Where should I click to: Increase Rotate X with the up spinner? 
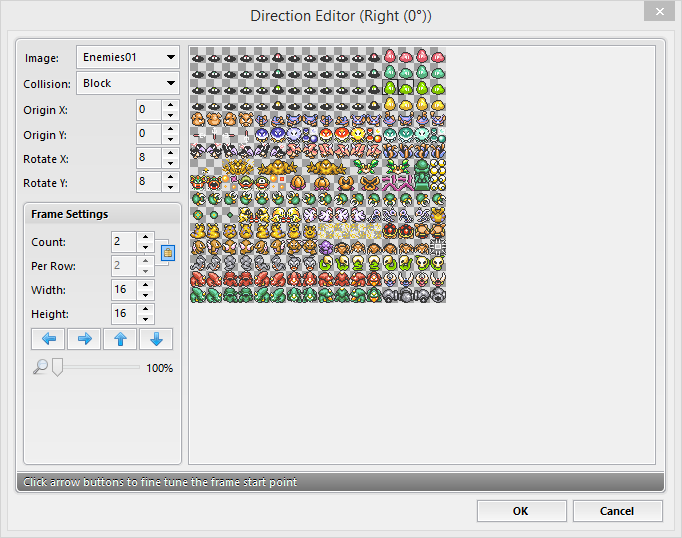[x=170, y=153]
